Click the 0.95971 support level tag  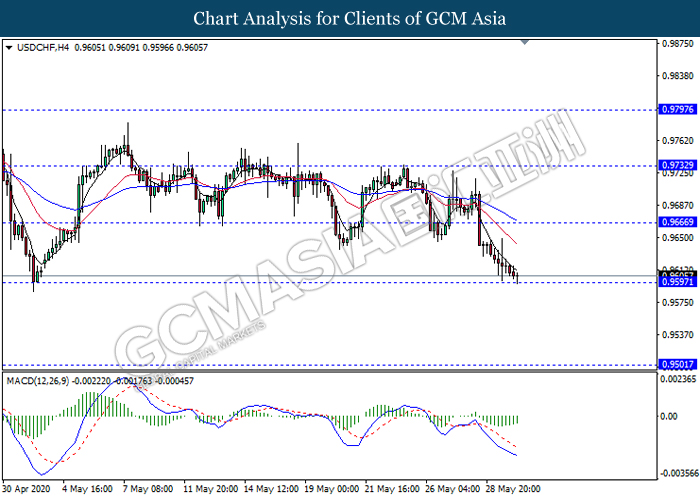(678, 282)
